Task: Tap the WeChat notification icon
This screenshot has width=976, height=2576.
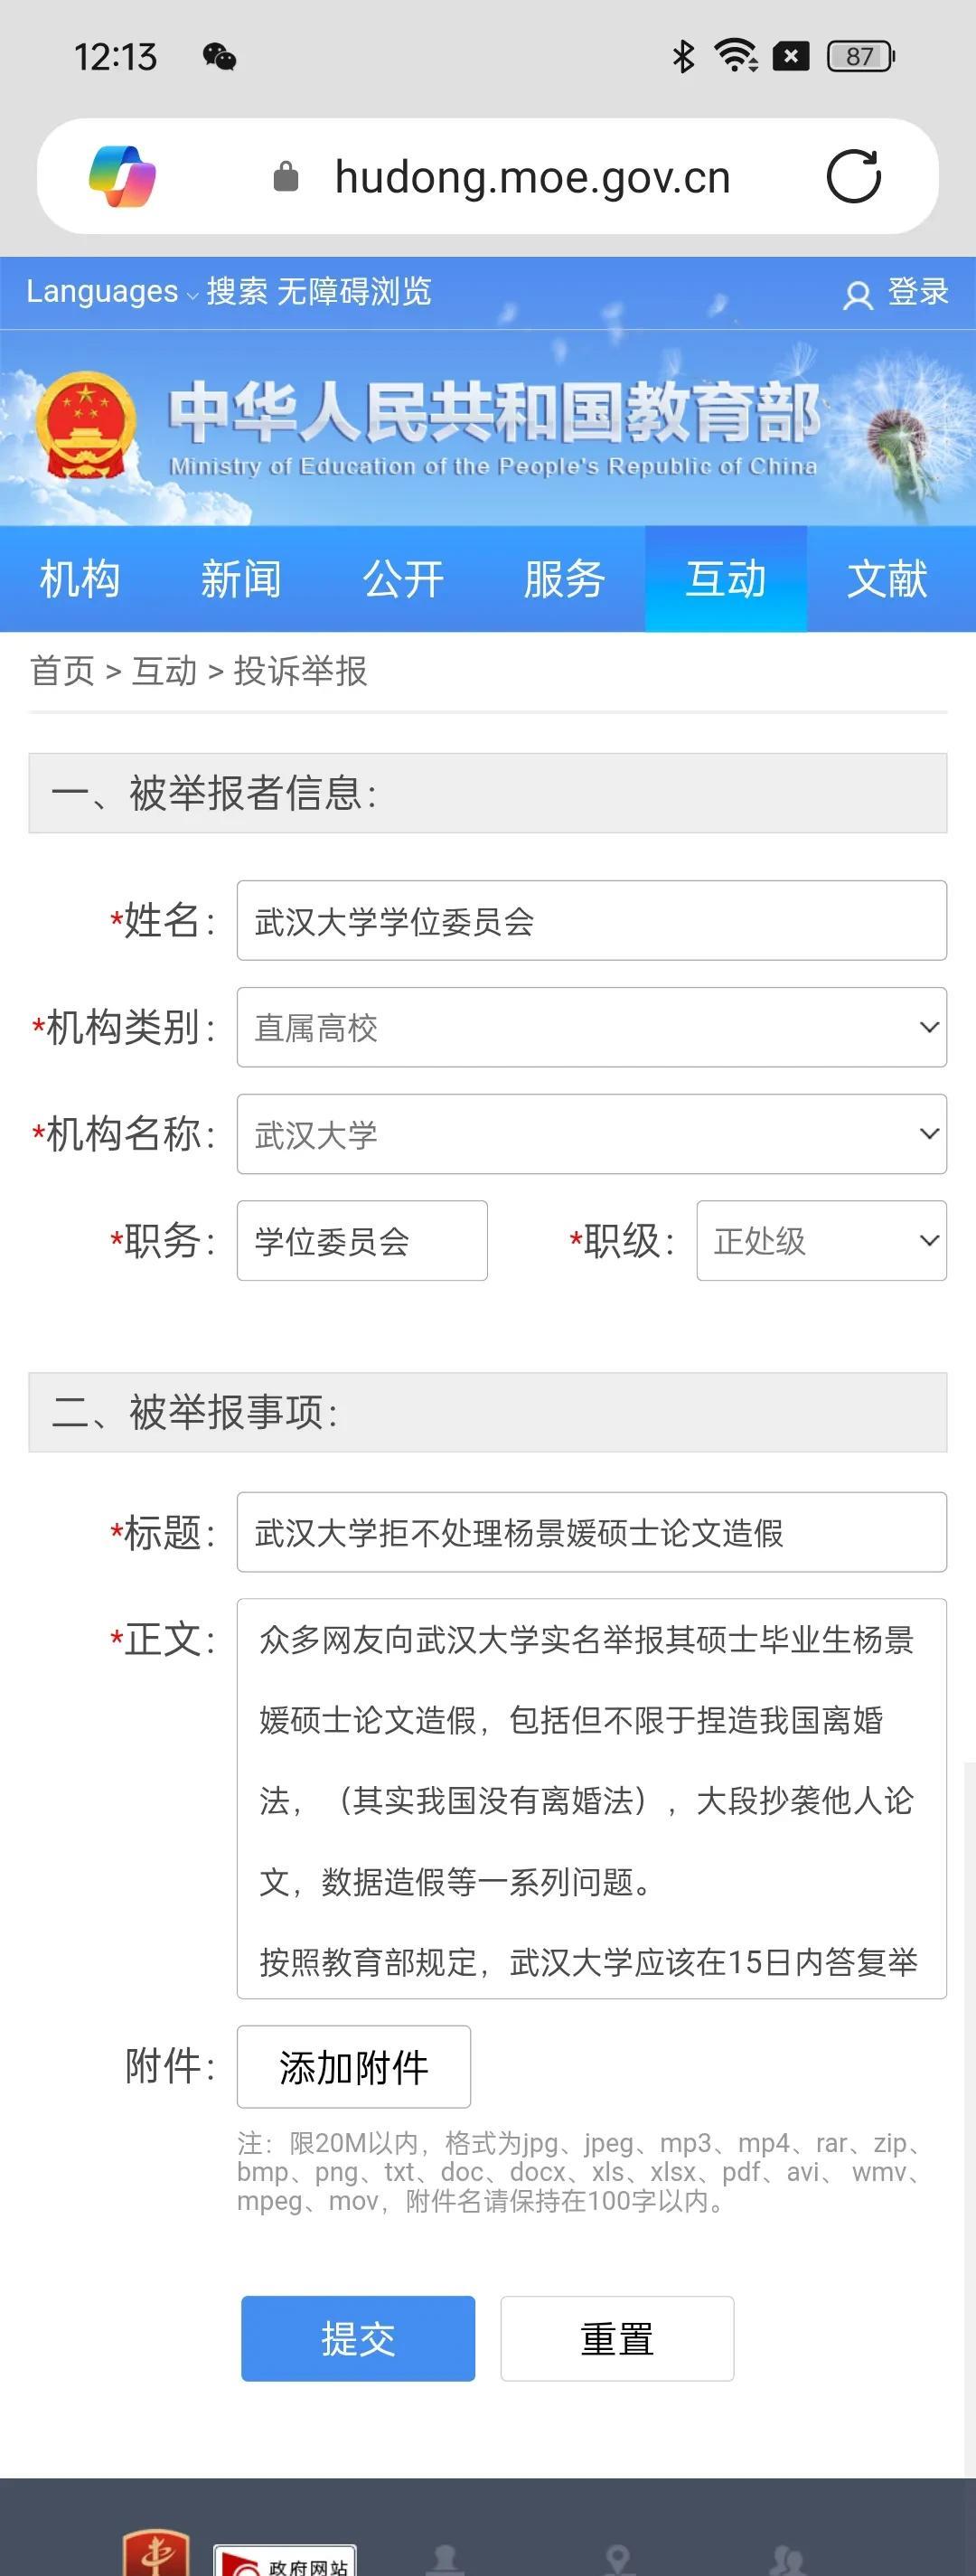Action: [219, 57]
